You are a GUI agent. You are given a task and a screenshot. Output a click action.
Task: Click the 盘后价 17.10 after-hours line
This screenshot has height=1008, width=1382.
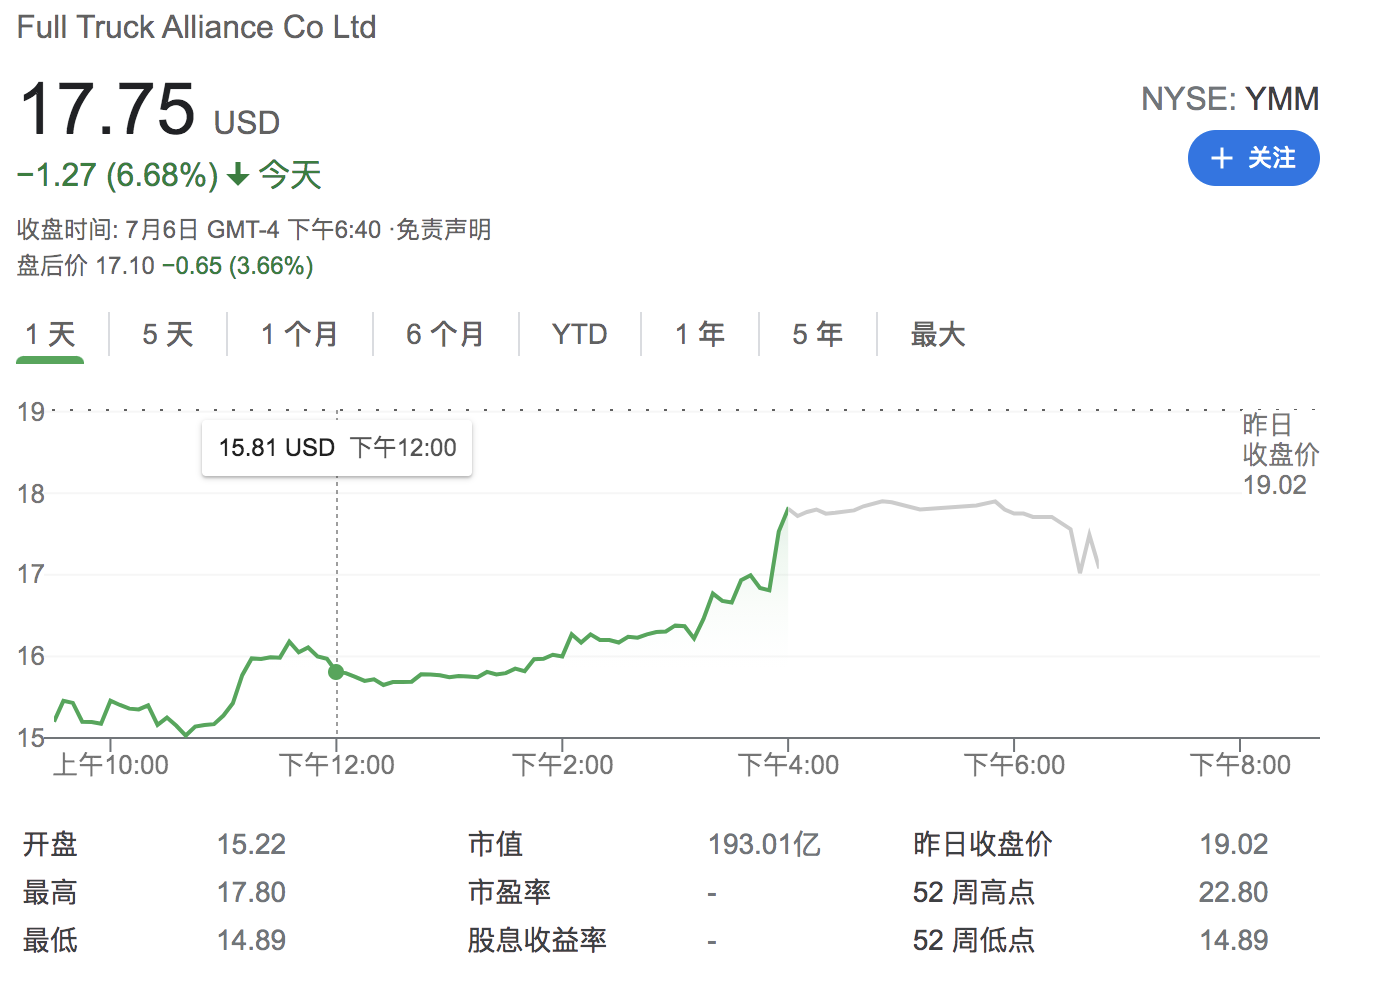[165, 266]
